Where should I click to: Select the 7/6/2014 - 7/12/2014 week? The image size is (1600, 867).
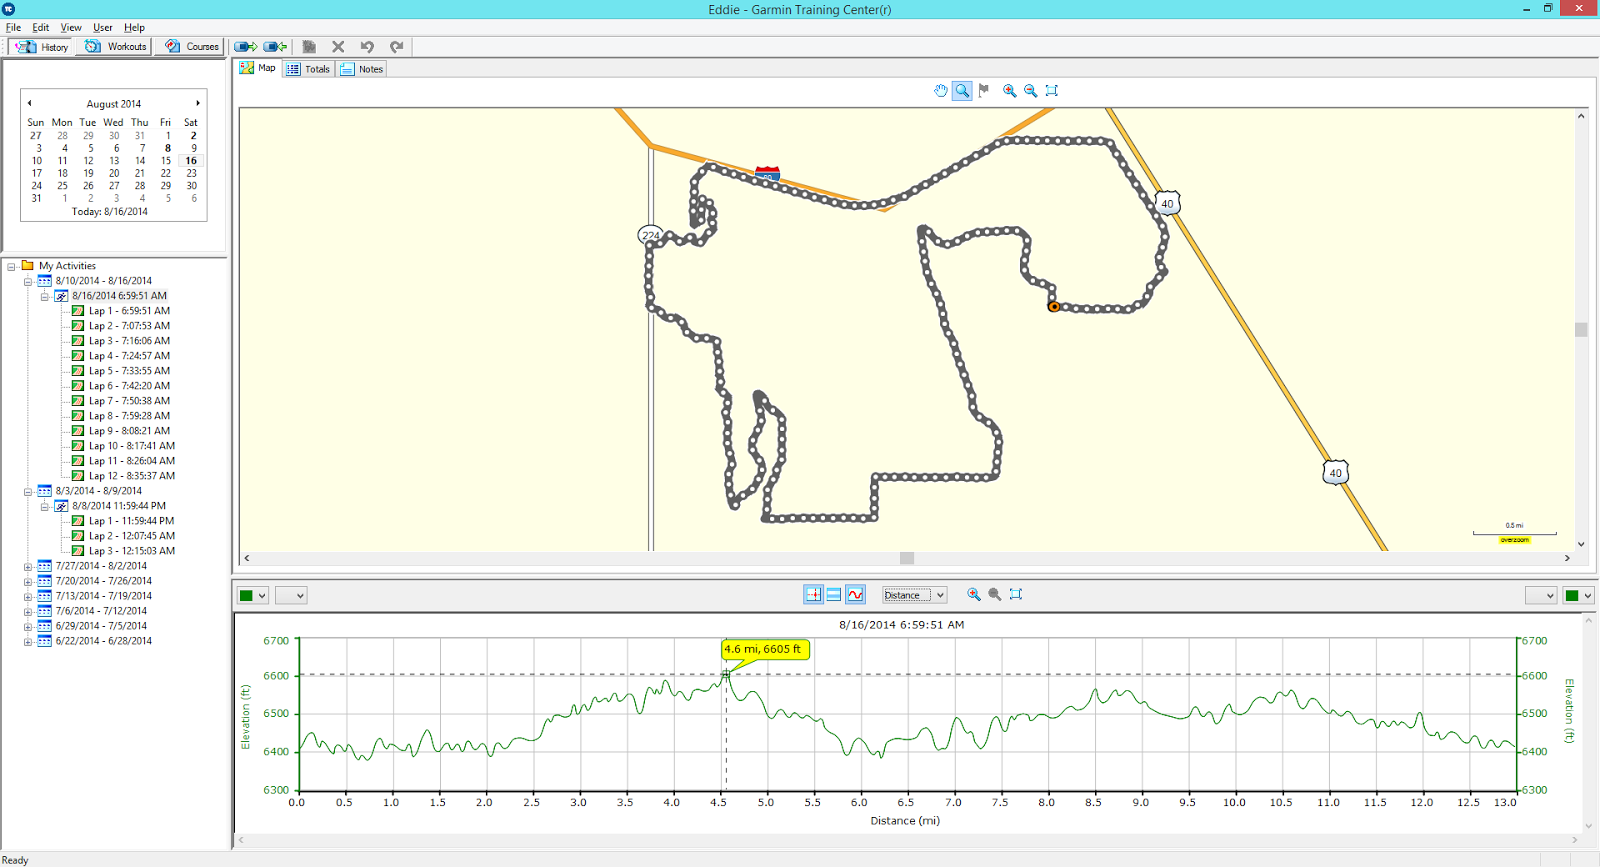[101, 611]
